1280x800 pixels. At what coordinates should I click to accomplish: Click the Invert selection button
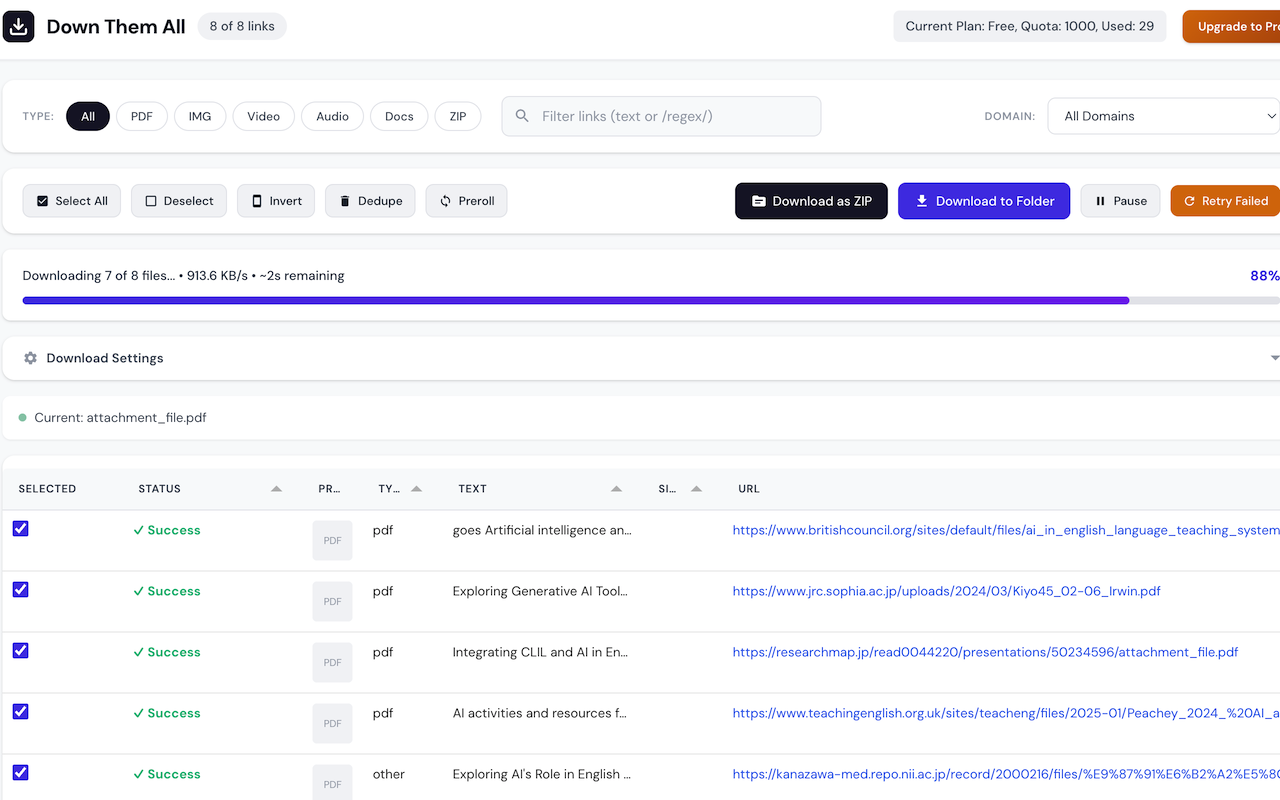click(x=276, y=201)
